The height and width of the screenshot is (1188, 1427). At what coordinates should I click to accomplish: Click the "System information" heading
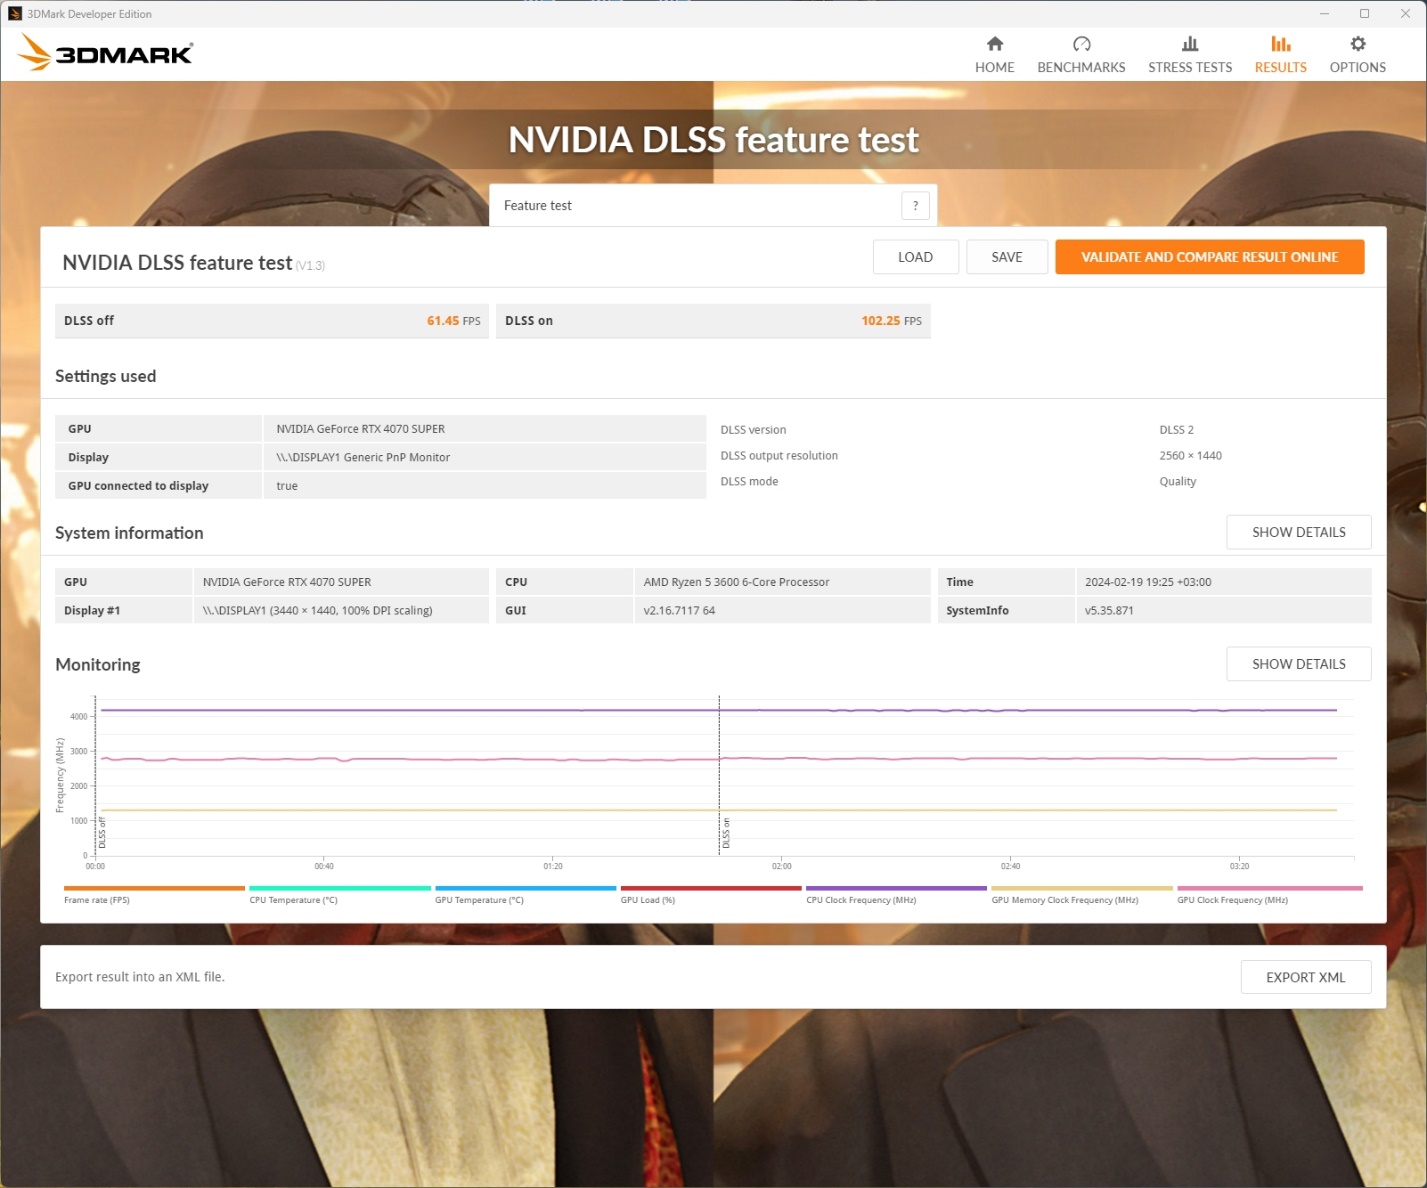coord(129,533)
